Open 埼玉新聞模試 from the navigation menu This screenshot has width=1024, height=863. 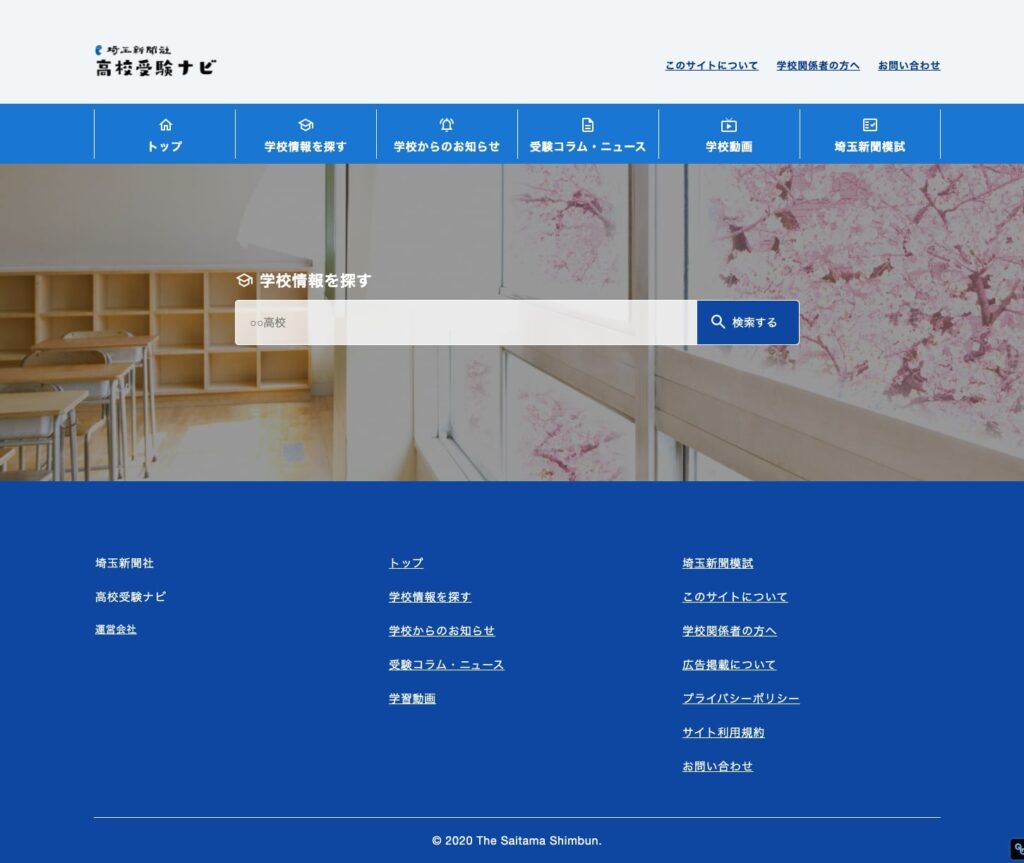[x=869, y=145]
